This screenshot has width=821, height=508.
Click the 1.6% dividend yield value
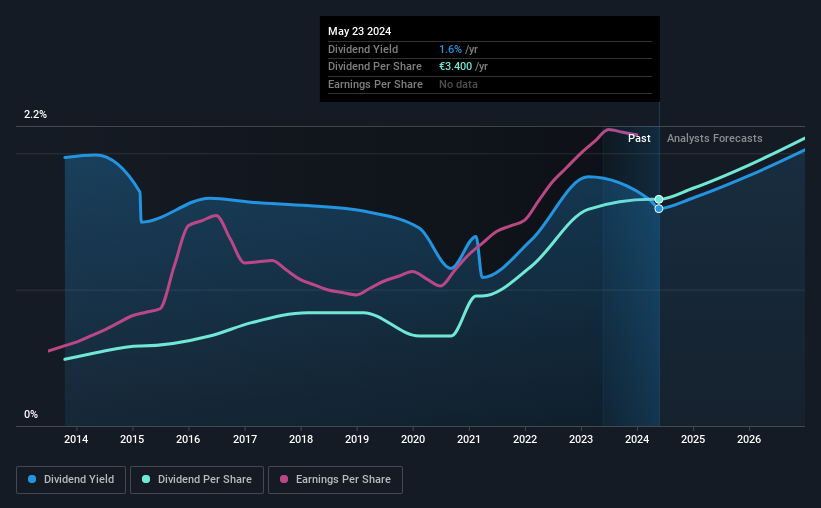450,49
